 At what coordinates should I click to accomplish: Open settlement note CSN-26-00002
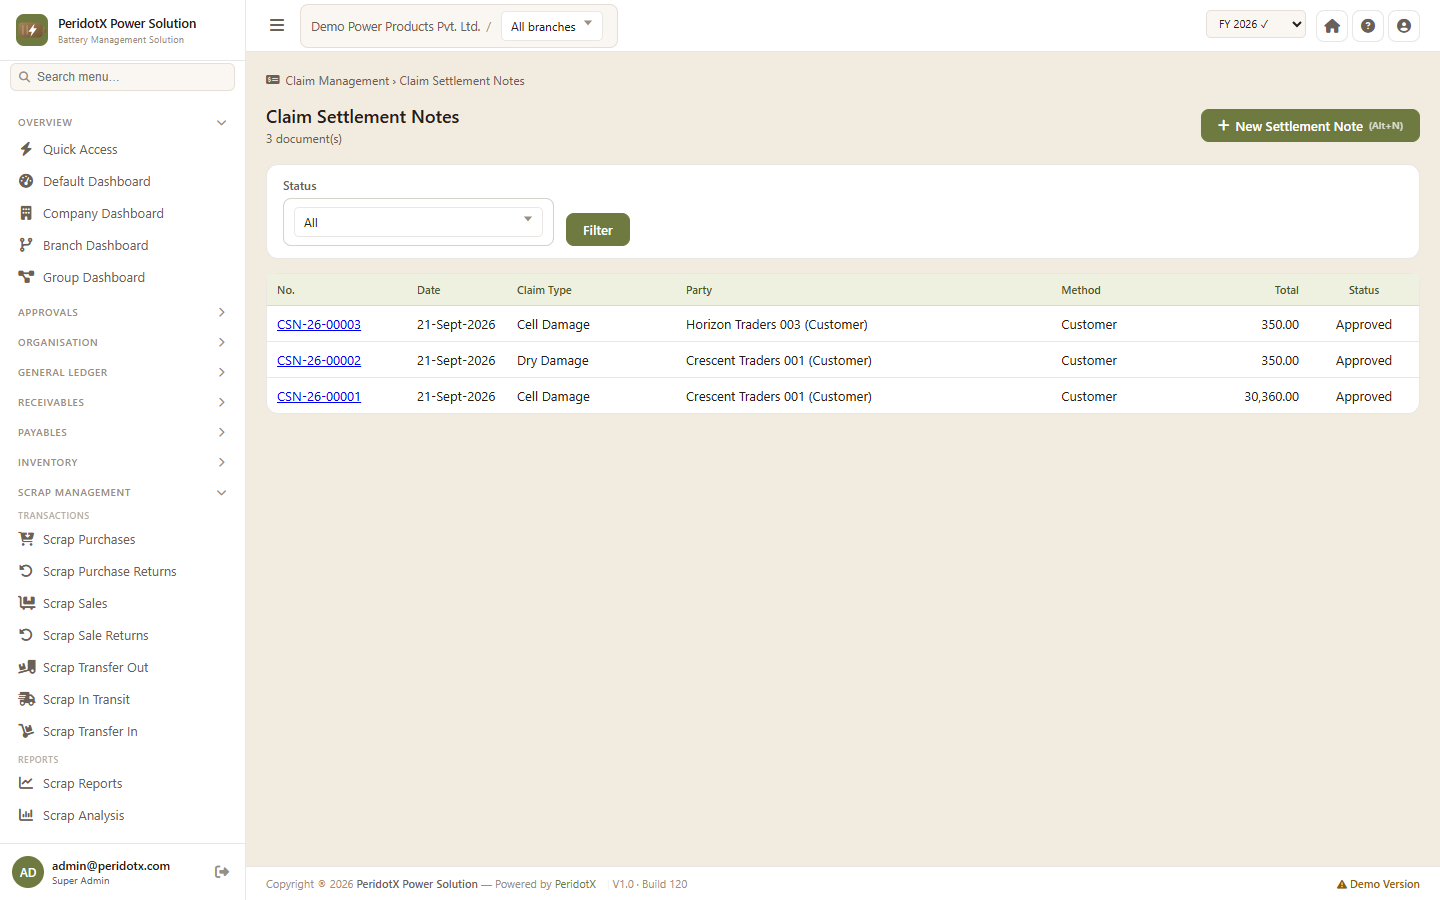pyautogui.click(x=319, y=360)
